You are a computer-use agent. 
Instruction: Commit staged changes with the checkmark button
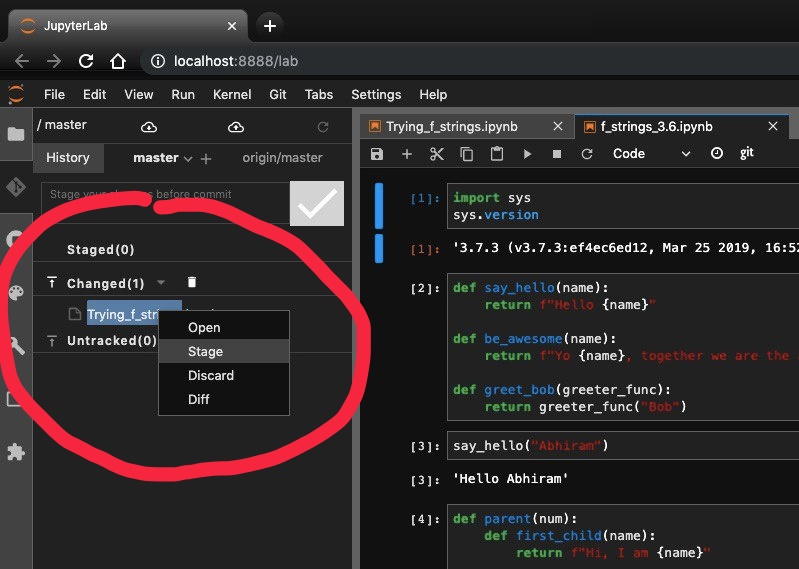click(317, 203)
